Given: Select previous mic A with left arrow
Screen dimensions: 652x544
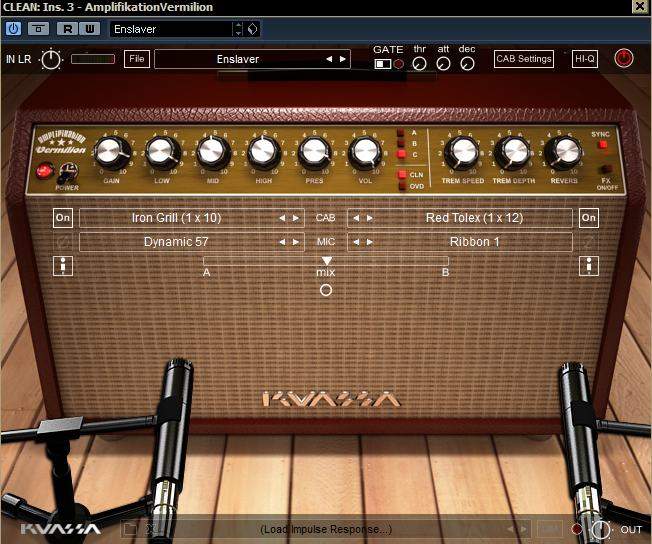Looking at the screenshot, I should pos(282,242).
